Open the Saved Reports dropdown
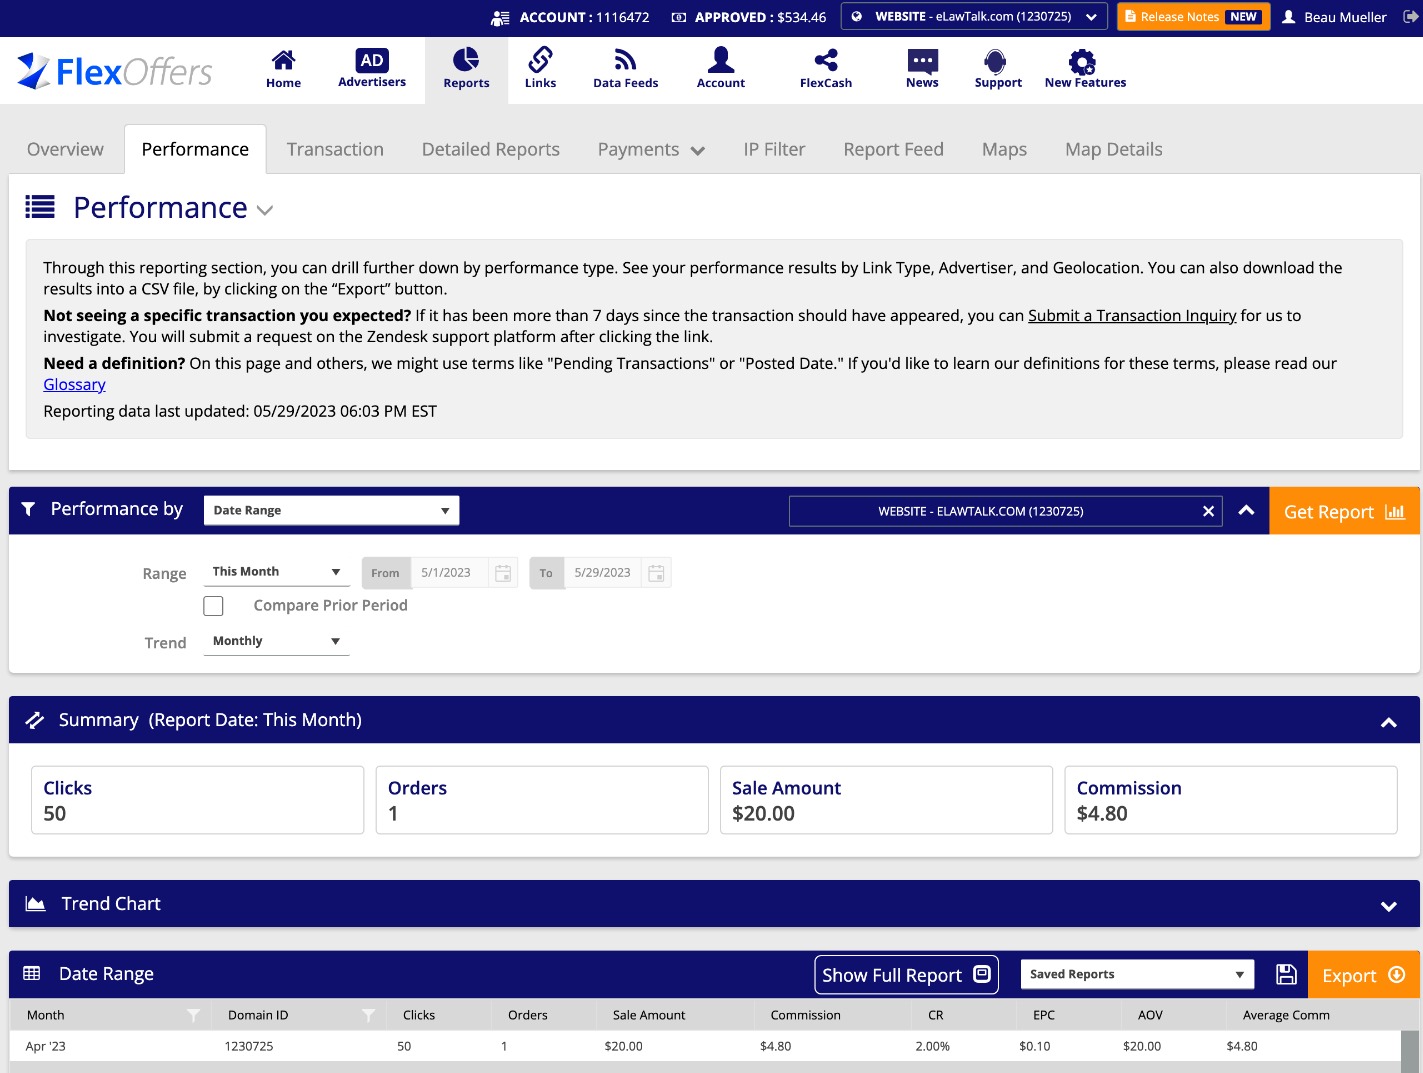Viewport: 1423px width, 1073px height. click(1137, 974)
